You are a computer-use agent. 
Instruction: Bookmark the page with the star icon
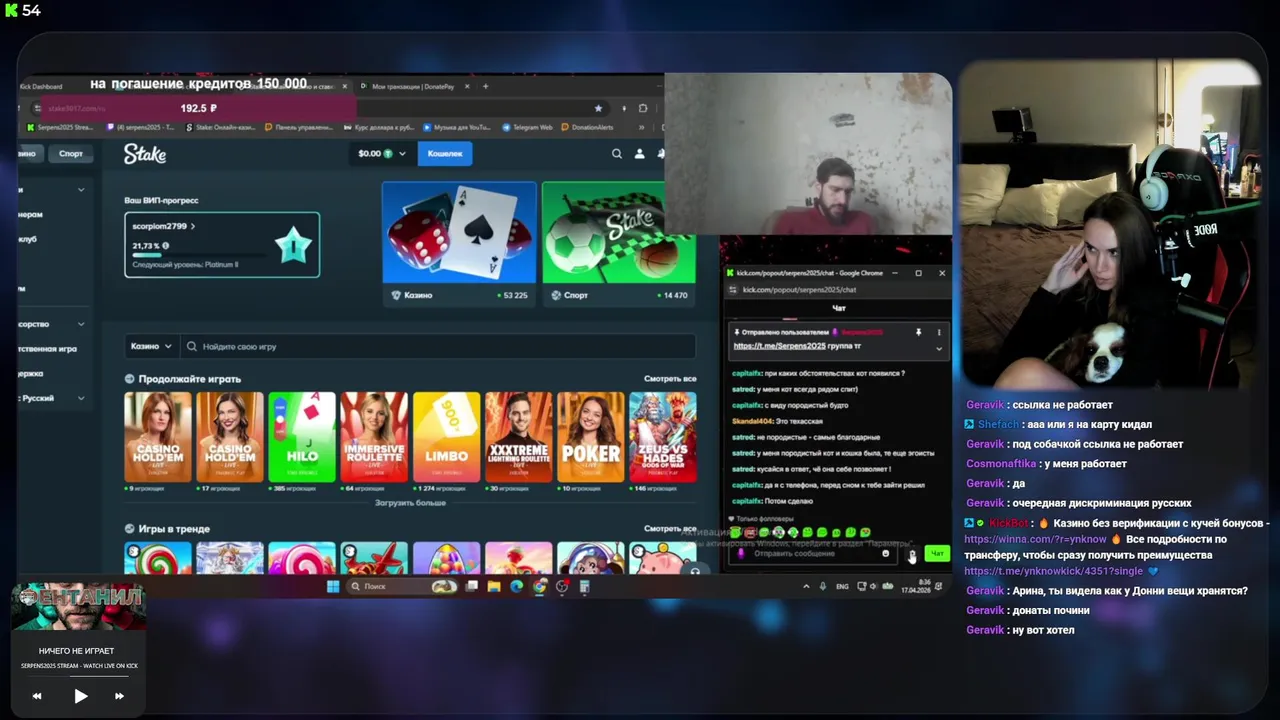pyautogui.click(x=599, y=108)
